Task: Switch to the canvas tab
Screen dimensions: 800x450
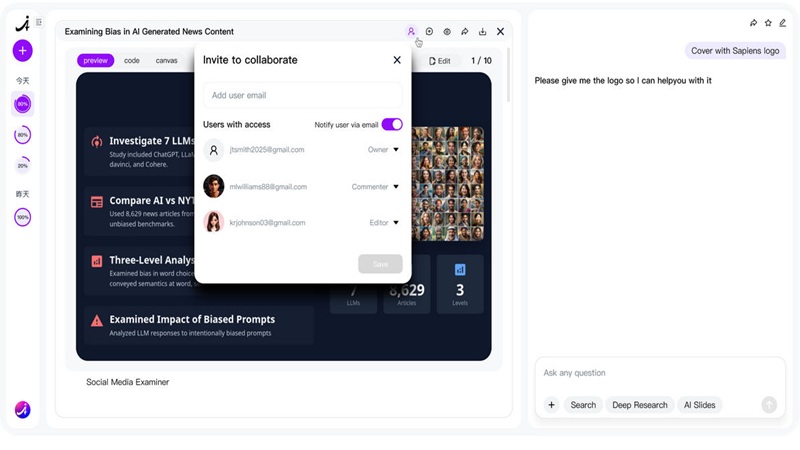Action: click(166, 61)
